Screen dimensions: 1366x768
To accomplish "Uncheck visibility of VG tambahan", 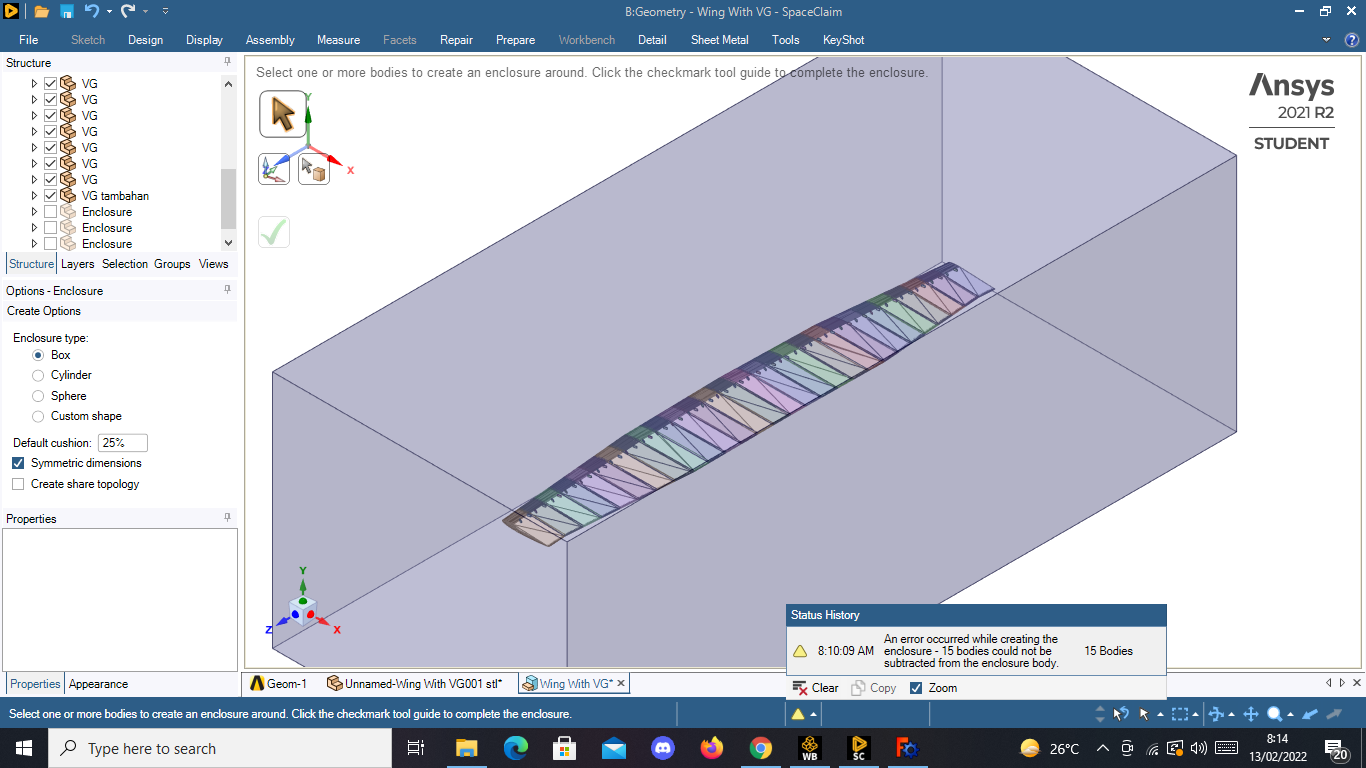I will (x=50, y=196).
